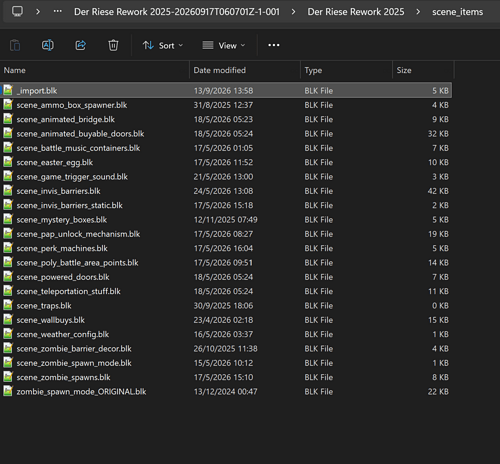Go to the Der Riese Rework 2025 breadcrumb folder

click(x=356, y=12)
